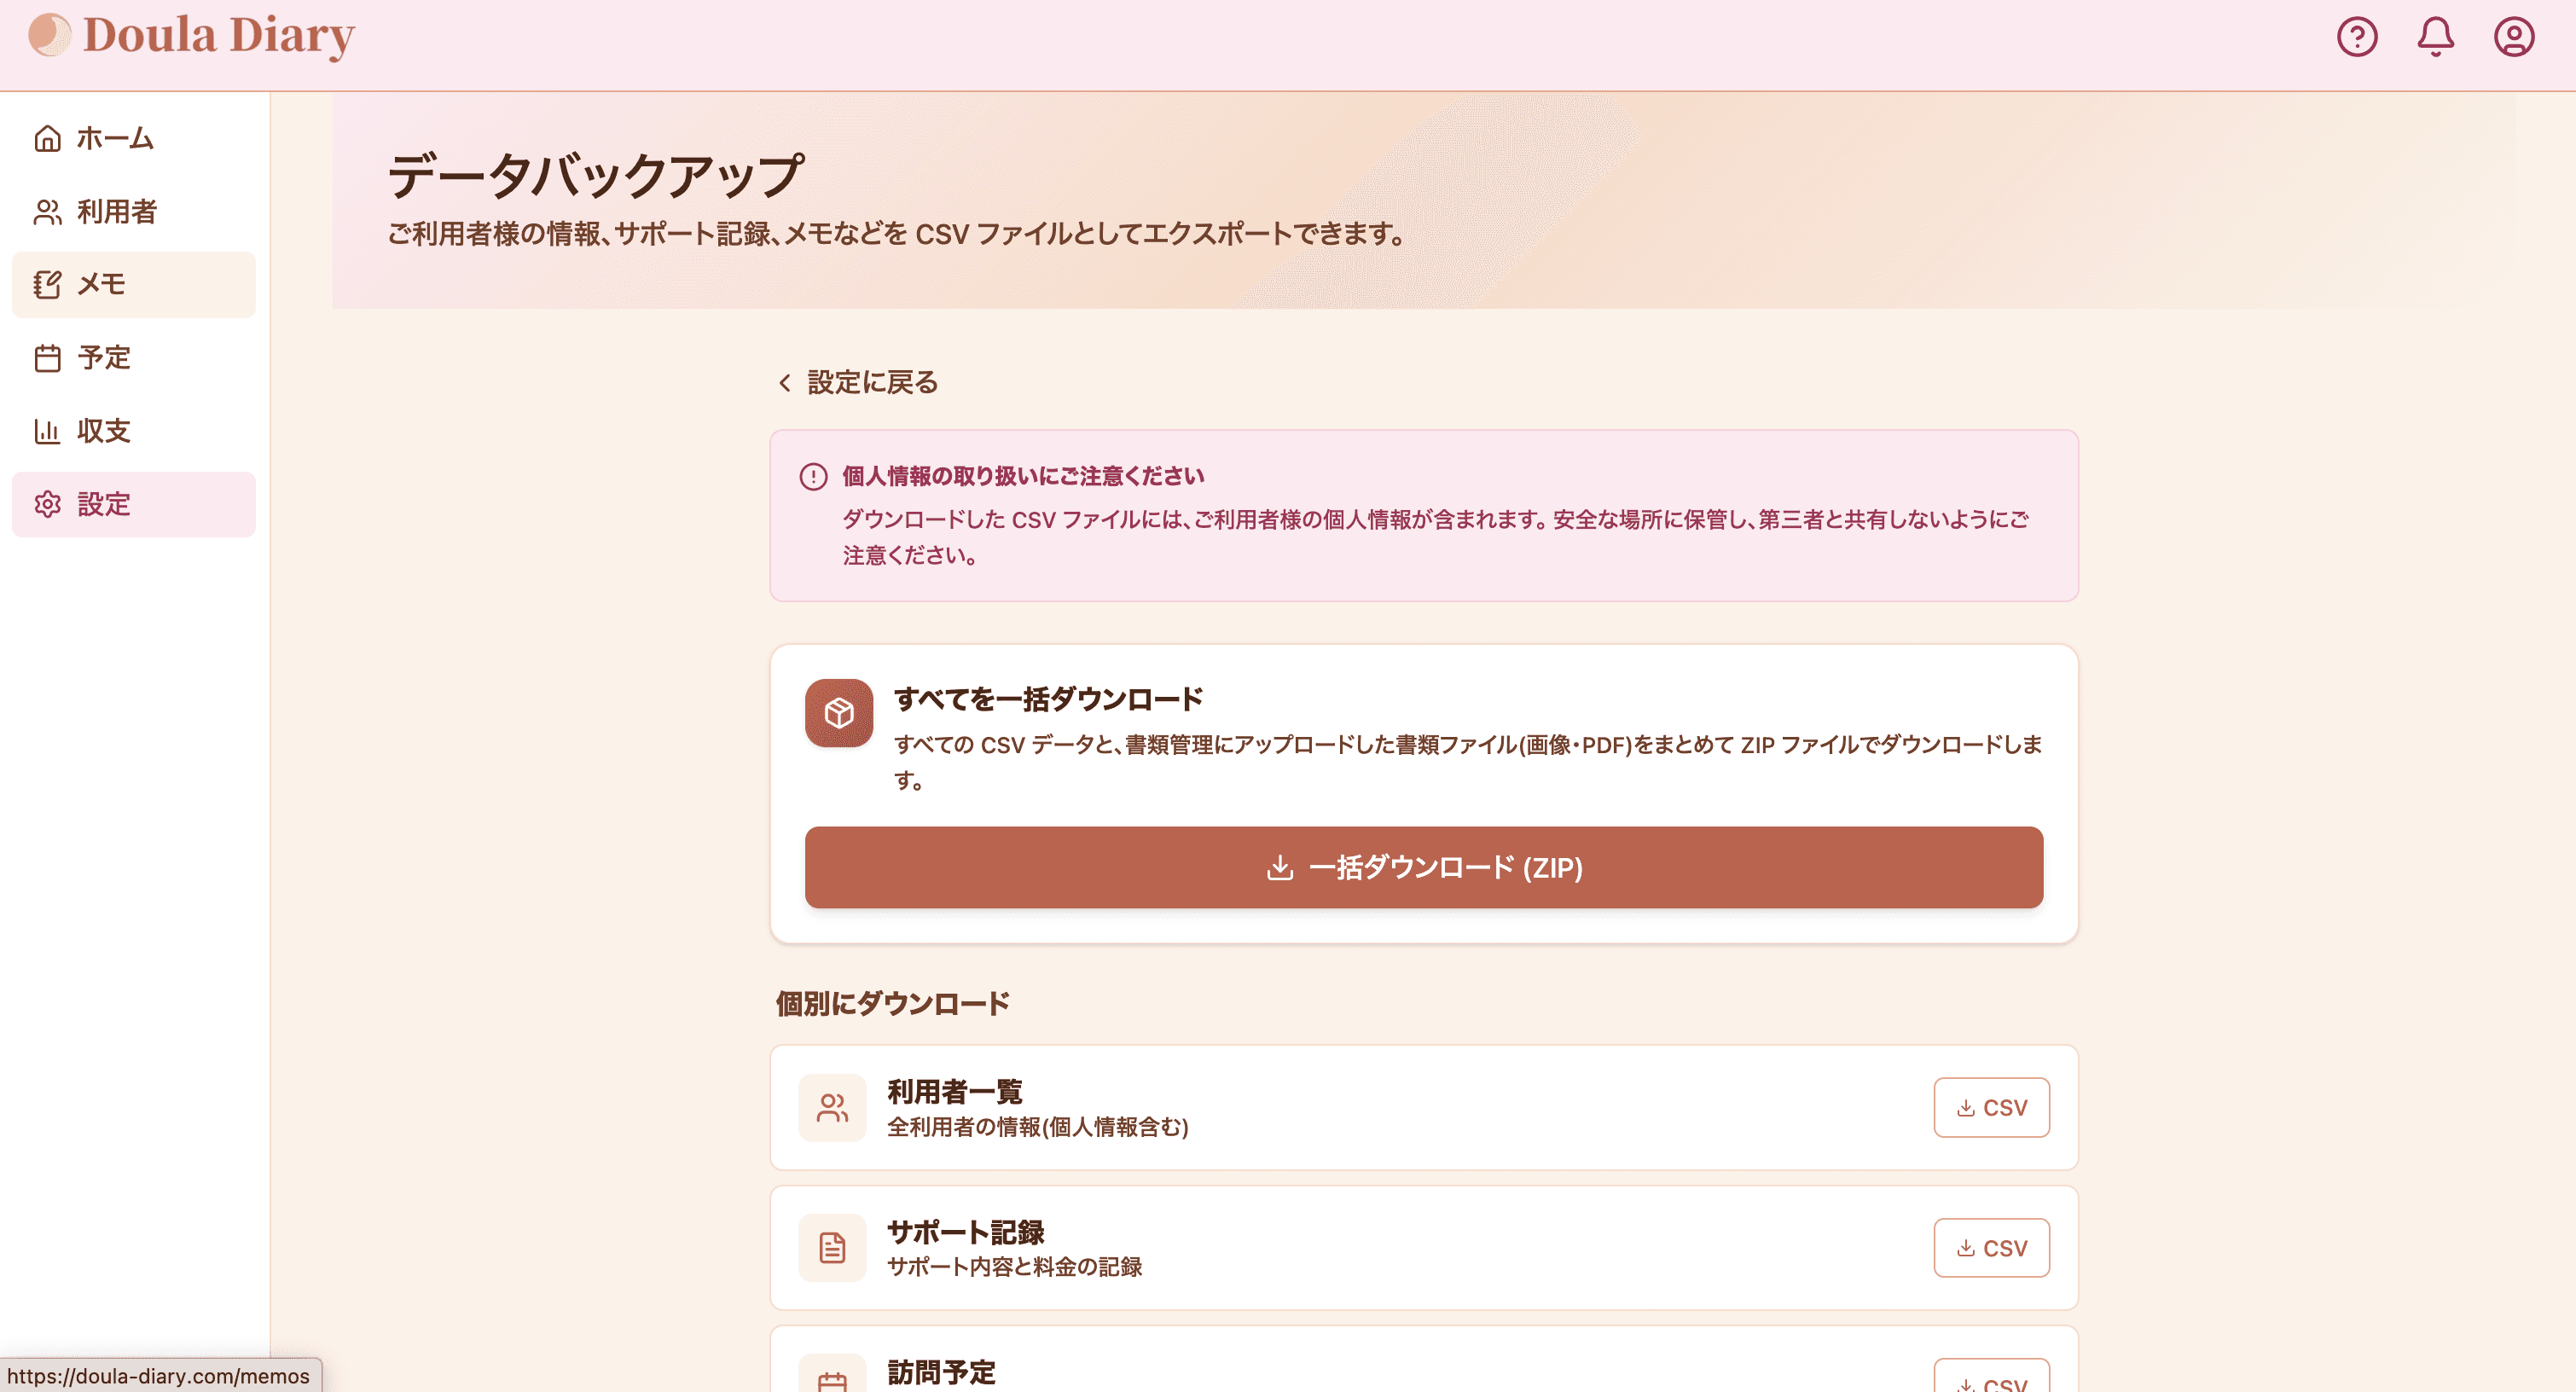The height and width of the screenshot is (1392, 2576).
Task: Click the calendar icon beside 予定
Action: tap(47, 358)
